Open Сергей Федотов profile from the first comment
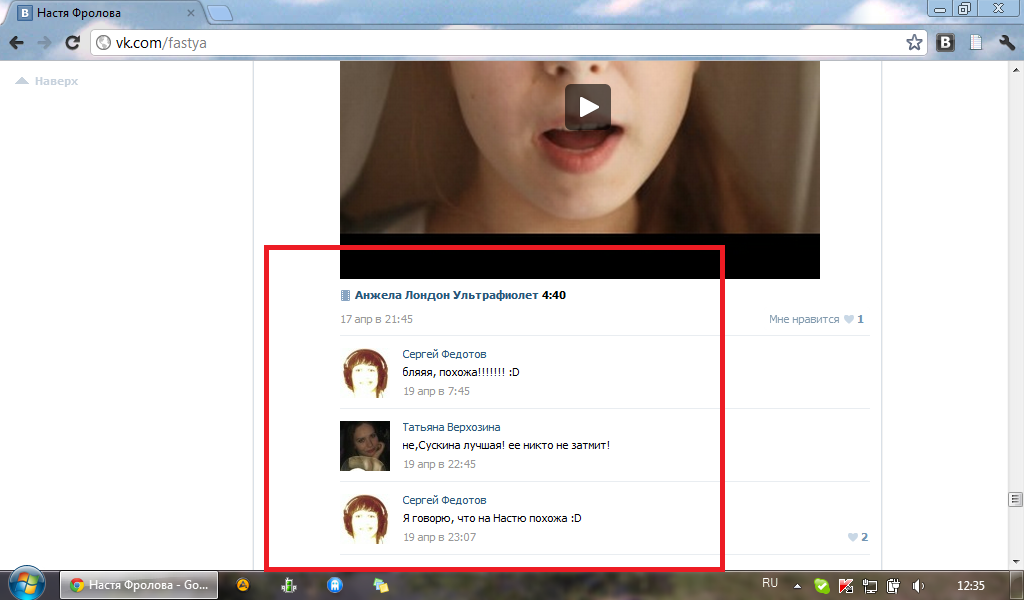Viewport: 1024px width, 600px height. pos(444,354)
